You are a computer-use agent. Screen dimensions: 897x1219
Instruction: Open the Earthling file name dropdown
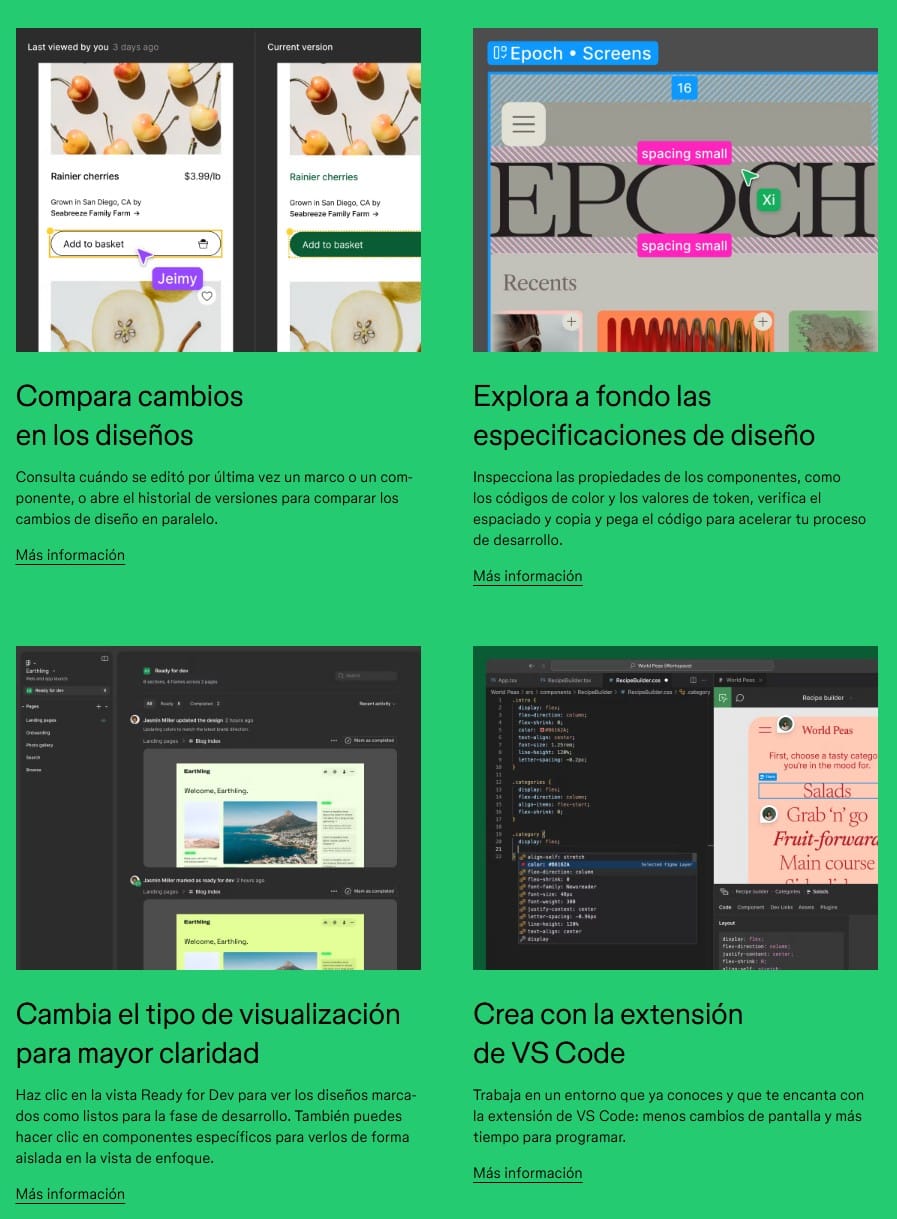tap(40, 671)
